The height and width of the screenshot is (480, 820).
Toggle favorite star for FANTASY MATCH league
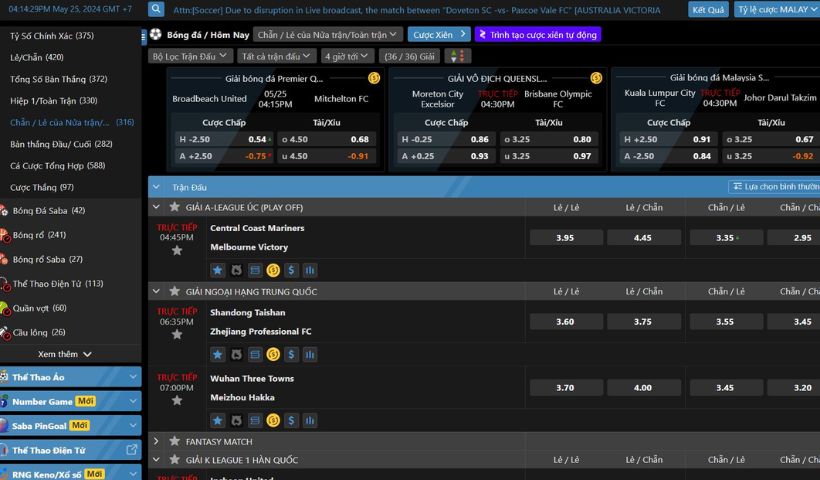click(175, 441)
